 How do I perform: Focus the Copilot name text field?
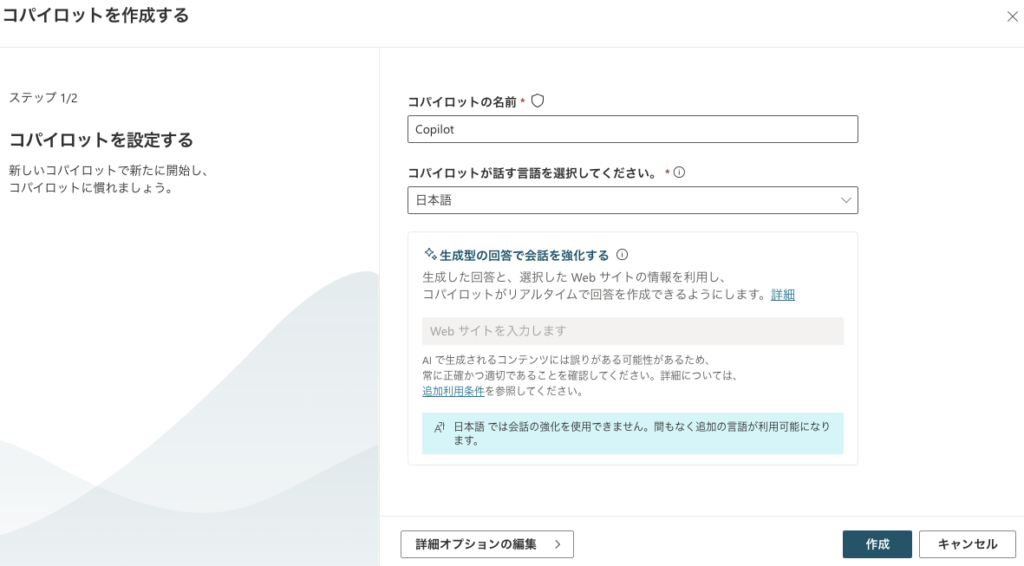tap(632, 129)
